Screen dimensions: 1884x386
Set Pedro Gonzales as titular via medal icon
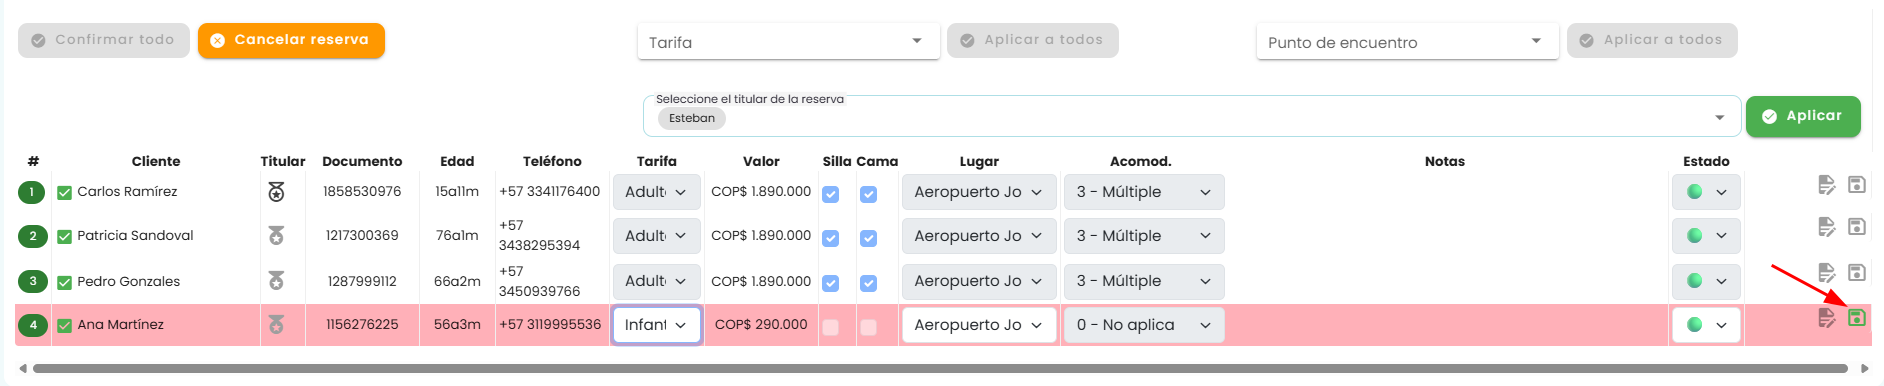pos(276,281)
